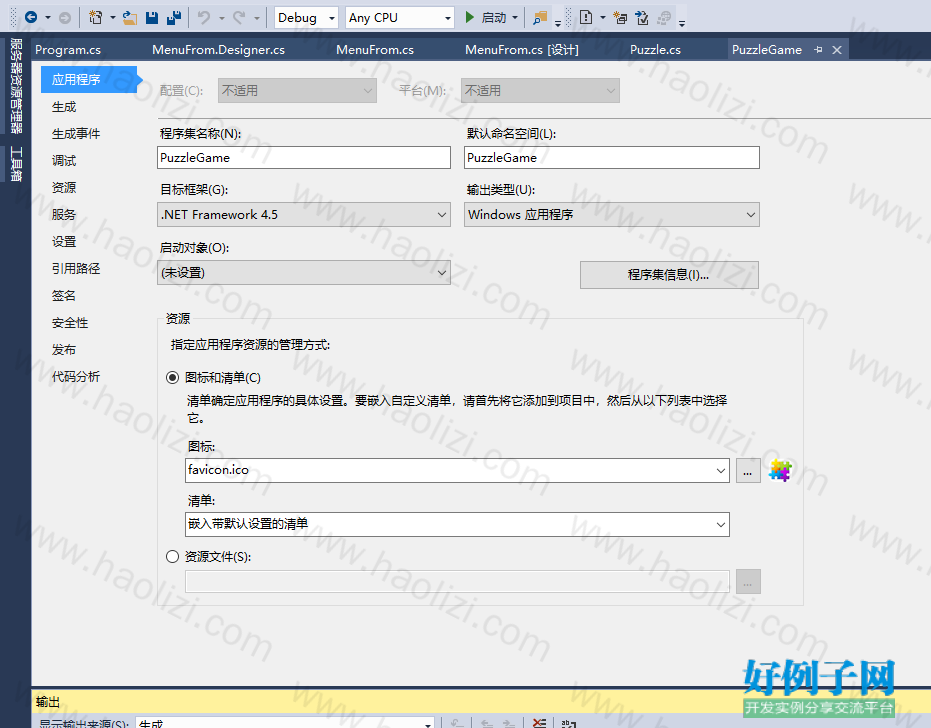931x728 pixels.
Task: Click the navigate backward arrow icon
Action: 31,18
